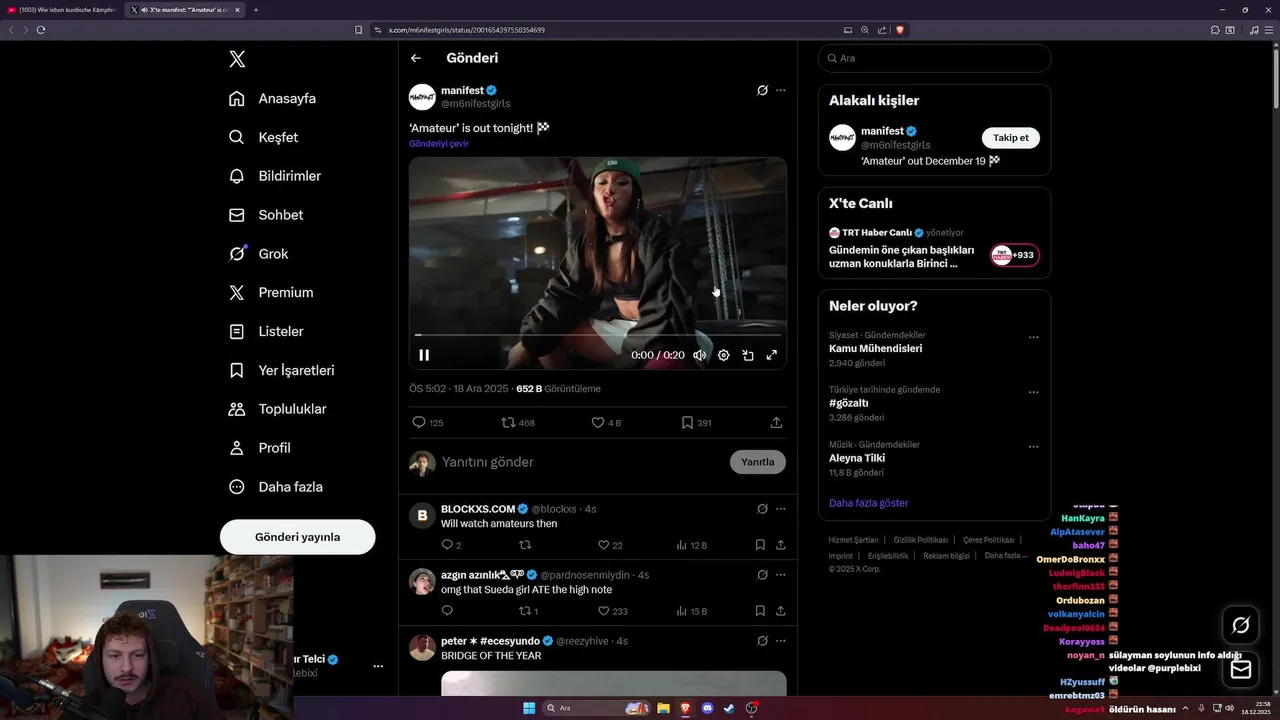Viewport: 1280px width, 720px height.
Task: Open more options for #gözaltı trend
Action: point(1034,392)
